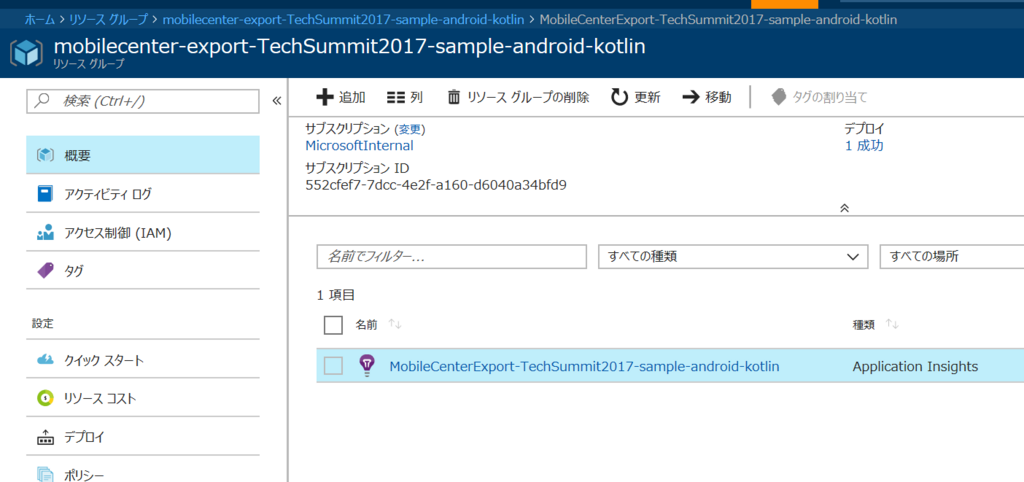This screenshot has width=1024, height=482.
Task: Check the MobileCenterExport resource row checkbox
Action: [x=333, y=366]
